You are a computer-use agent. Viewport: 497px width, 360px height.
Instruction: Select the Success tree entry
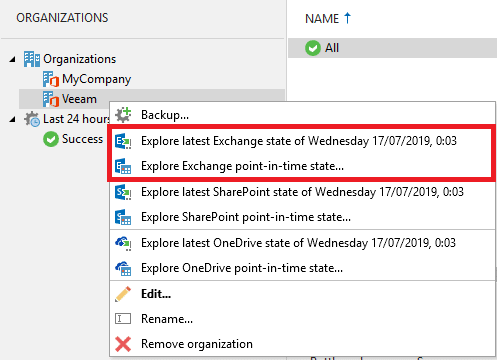pos(82,139)
